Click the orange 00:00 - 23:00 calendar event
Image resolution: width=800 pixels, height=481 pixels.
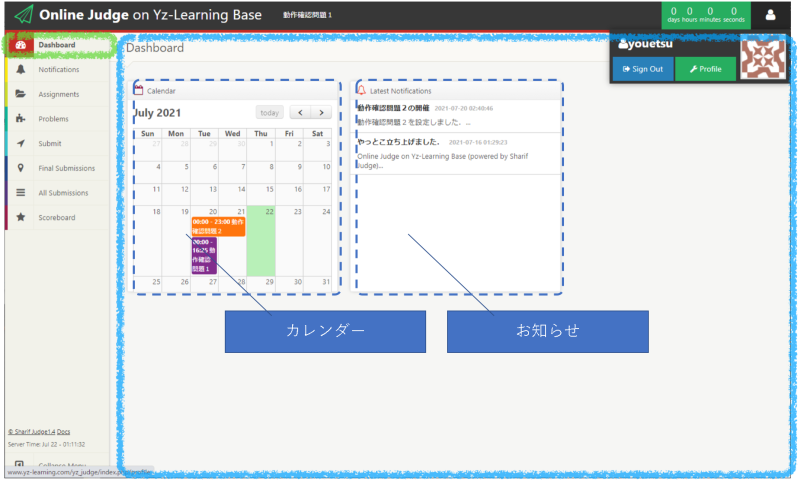tap(218, 226)
